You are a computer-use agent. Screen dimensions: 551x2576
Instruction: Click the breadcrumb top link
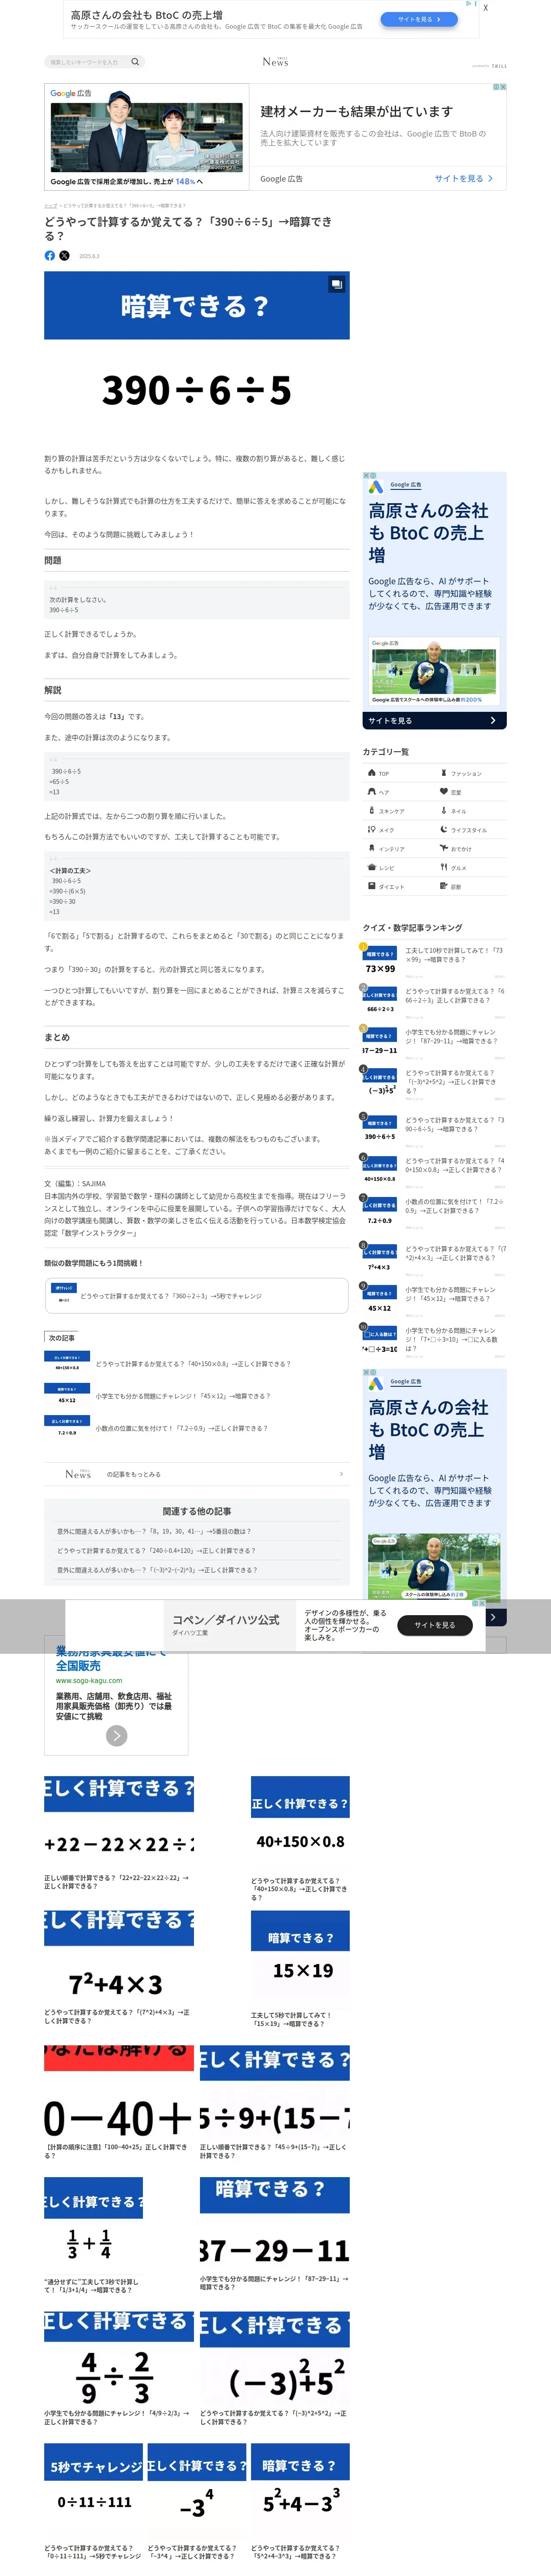[x=50, y=206]
